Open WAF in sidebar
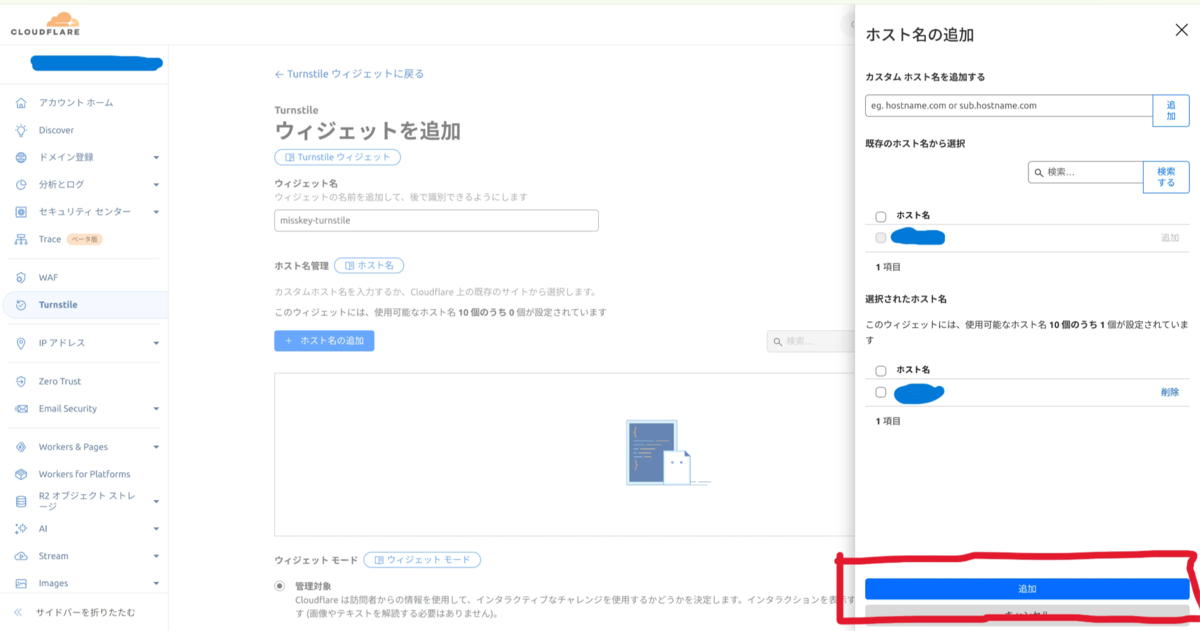The image size is (1200, 631). click(49, 277)
